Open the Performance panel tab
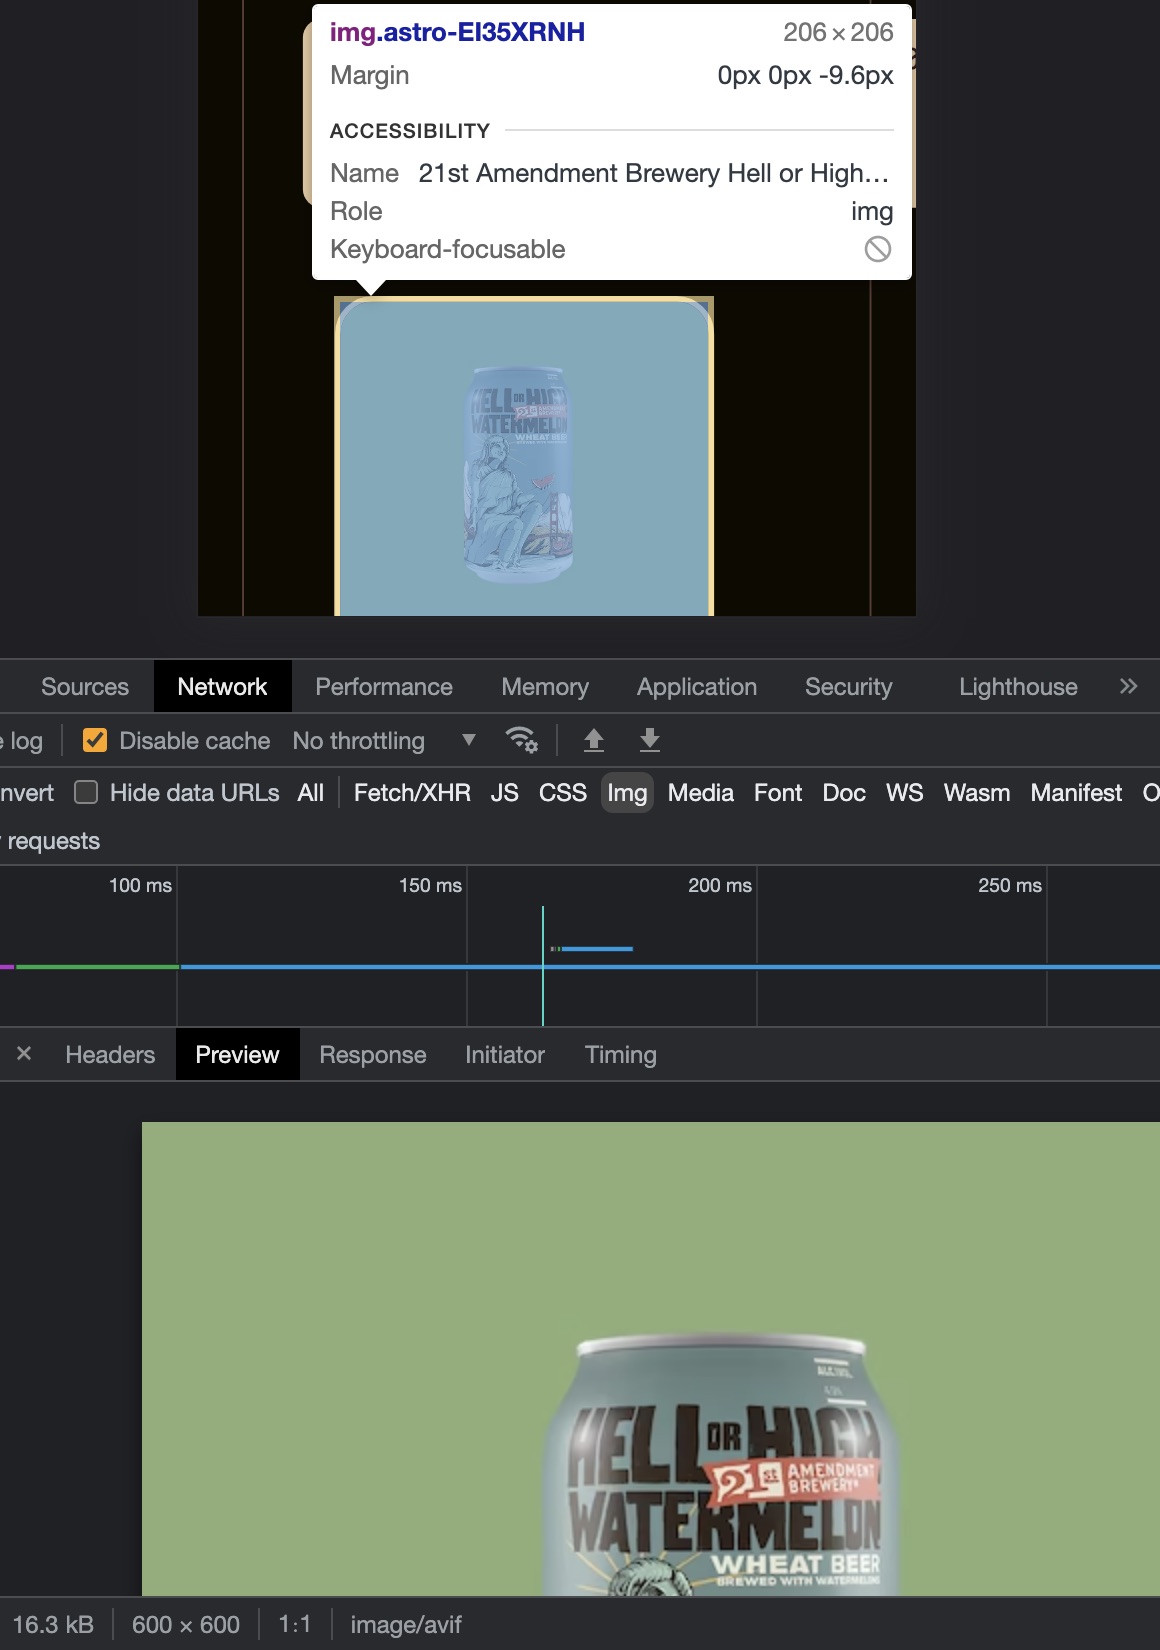Image resolution: width=1160 pixels, height=1650 pixels. [x=383, y=687]
